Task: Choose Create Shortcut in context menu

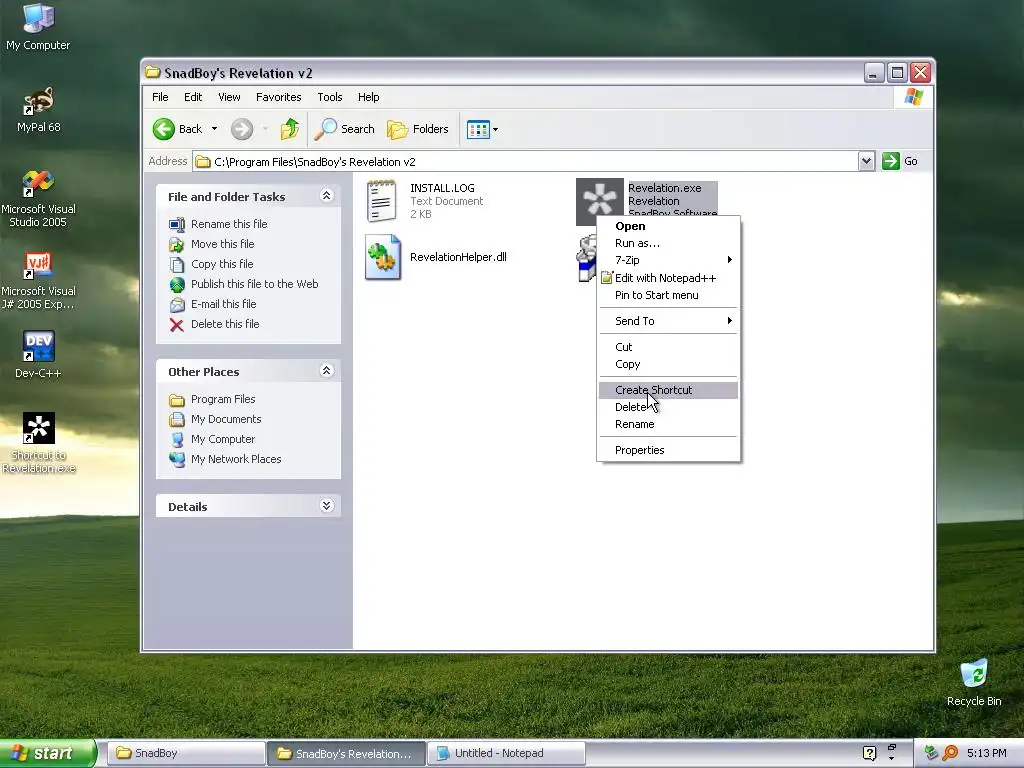Action: tap(669, 390)
